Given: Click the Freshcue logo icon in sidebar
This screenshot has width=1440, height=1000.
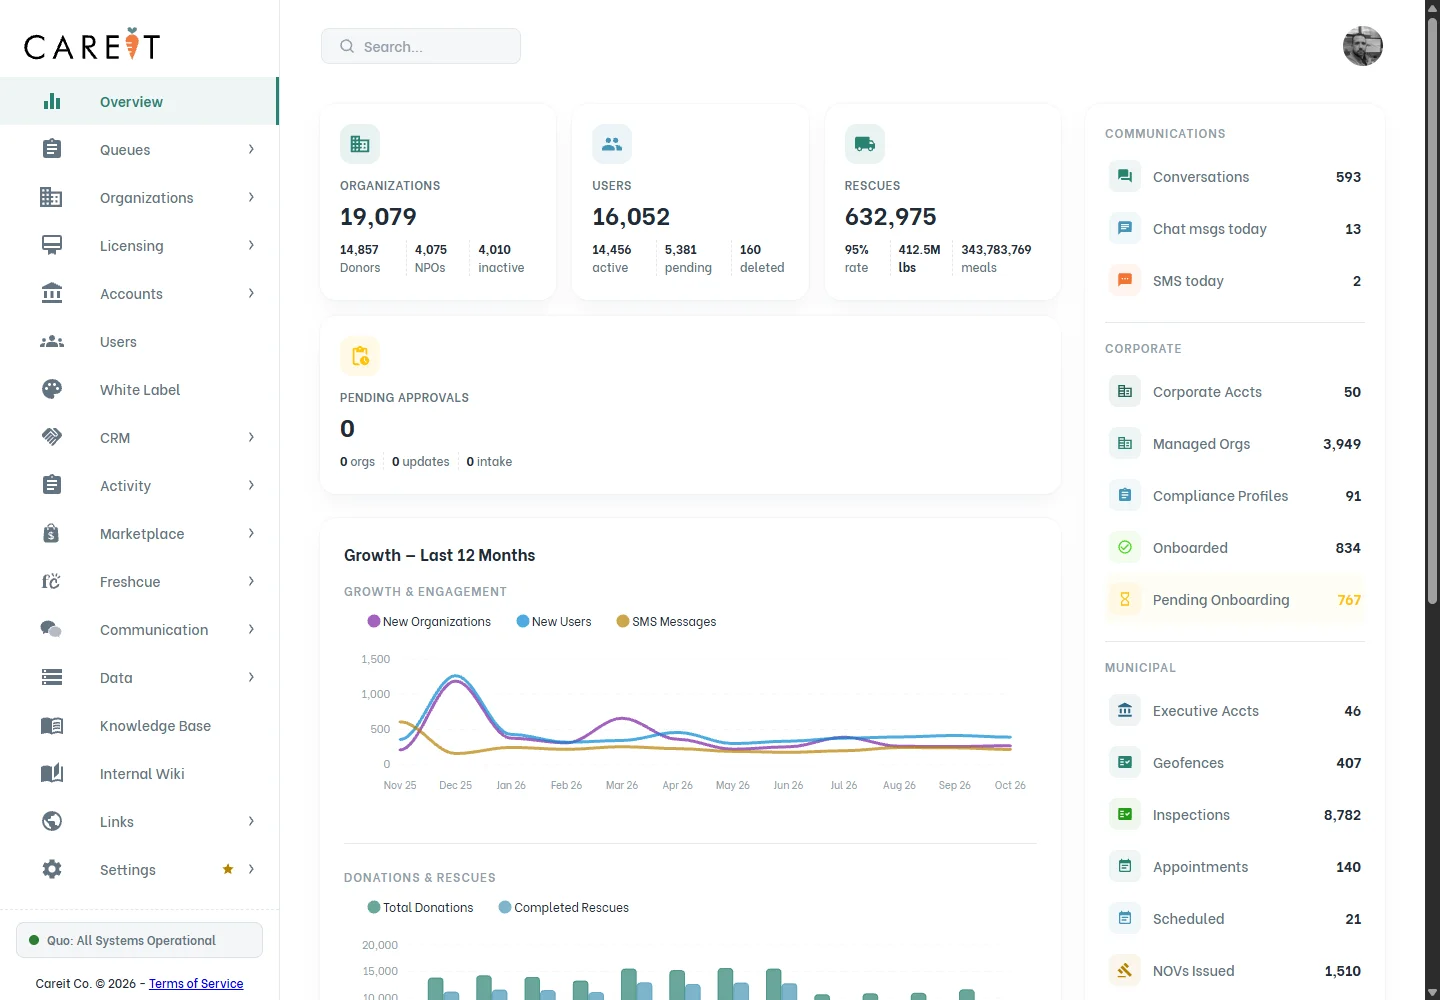Looking at the screenshot, I should [x=51, y=581].
